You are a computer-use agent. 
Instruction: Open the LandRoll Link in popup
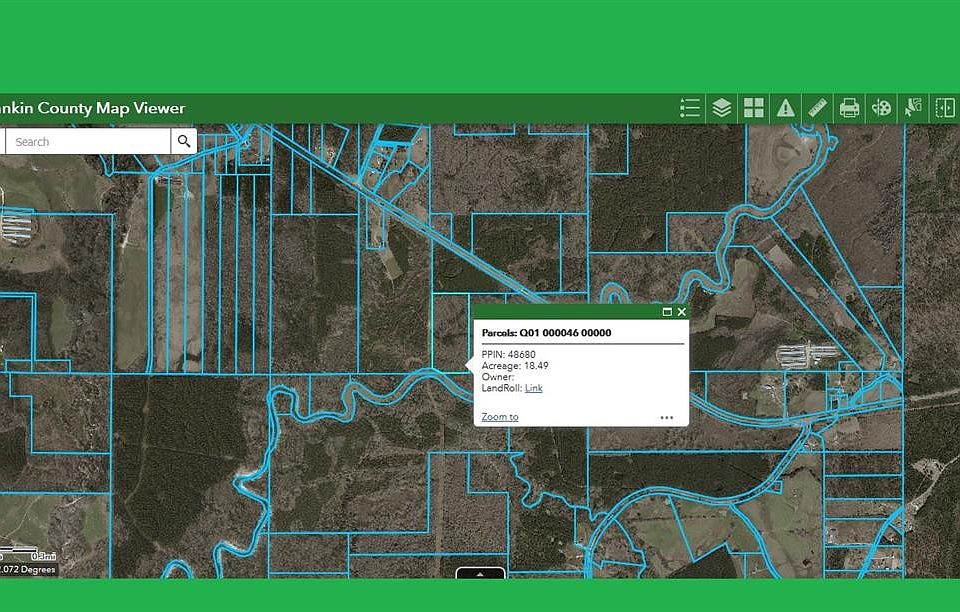534,388
